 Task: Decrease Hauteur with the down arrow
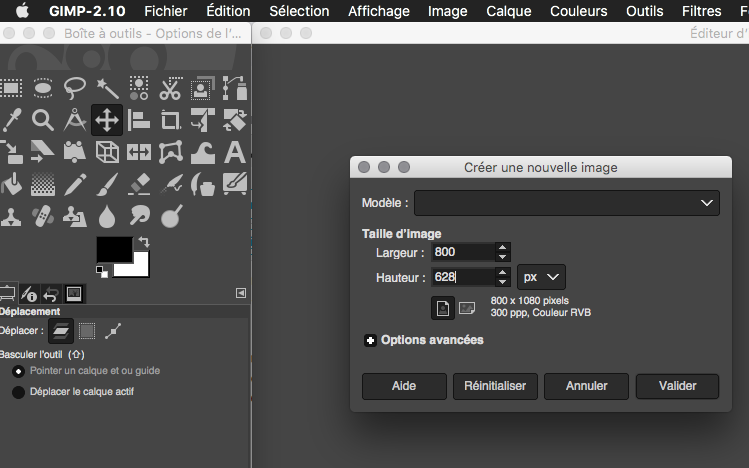502,282
